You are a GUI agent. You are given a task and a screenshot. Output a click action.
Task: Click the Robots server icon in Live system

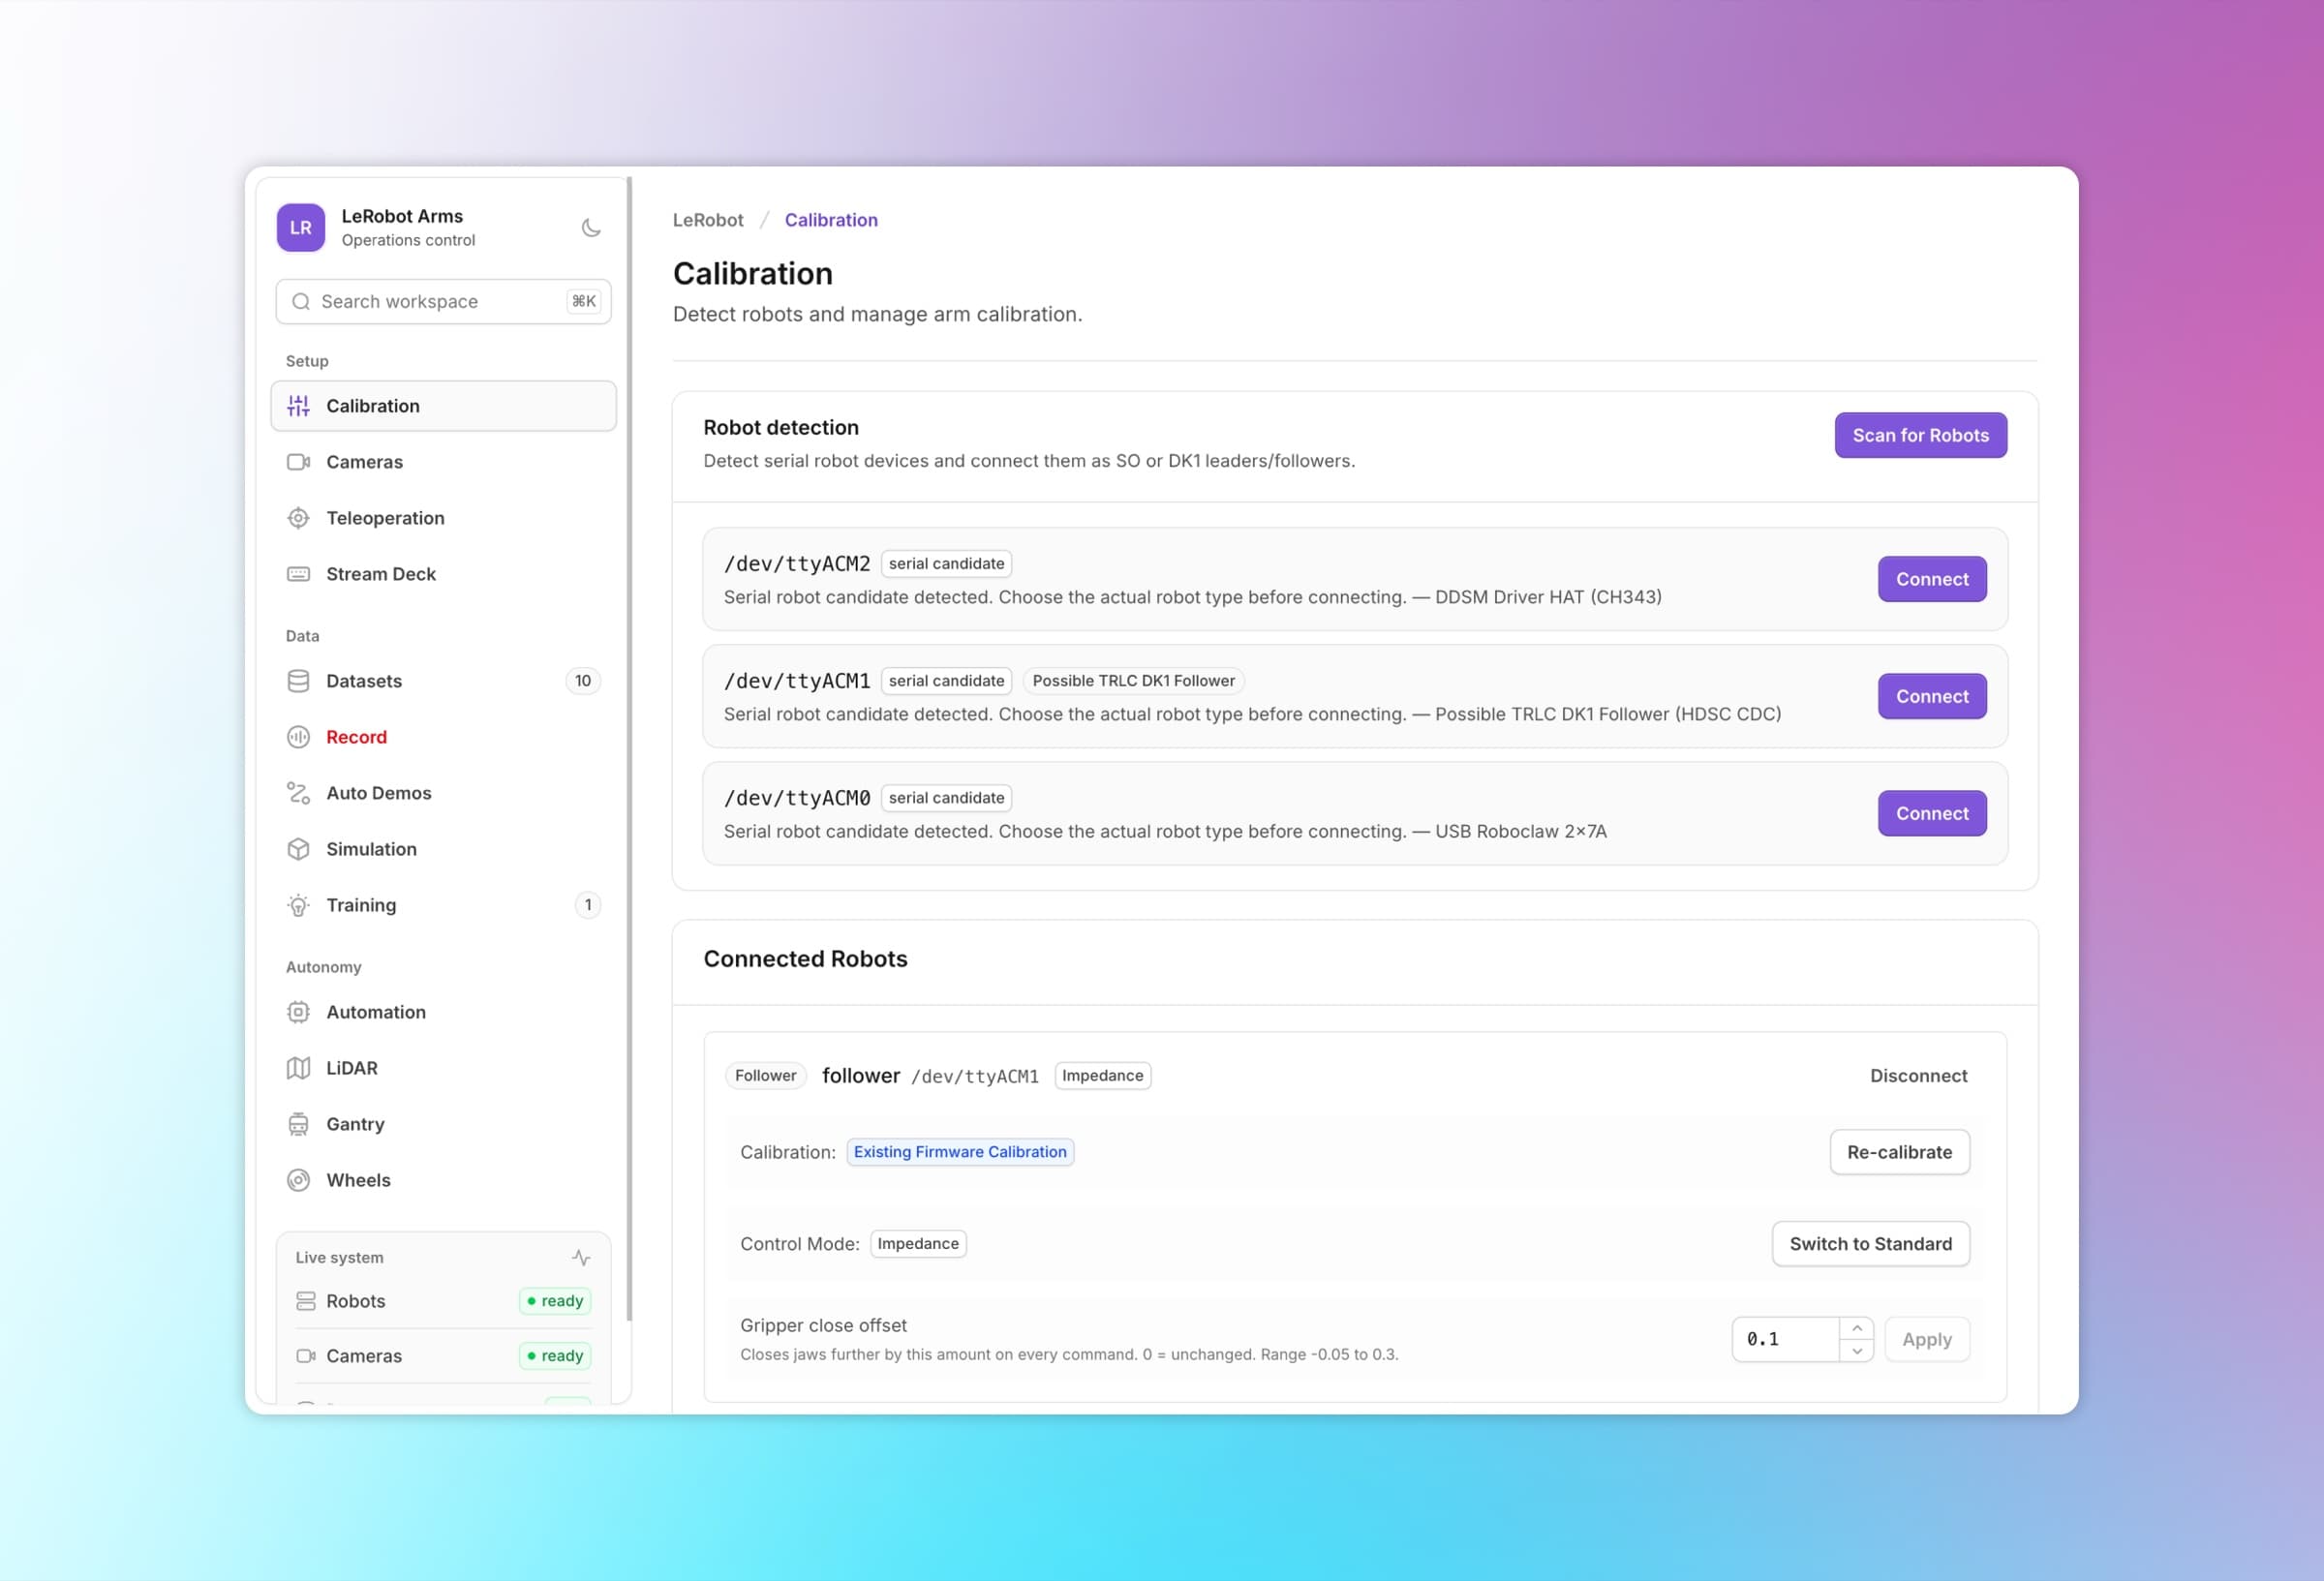(306, 1301)
